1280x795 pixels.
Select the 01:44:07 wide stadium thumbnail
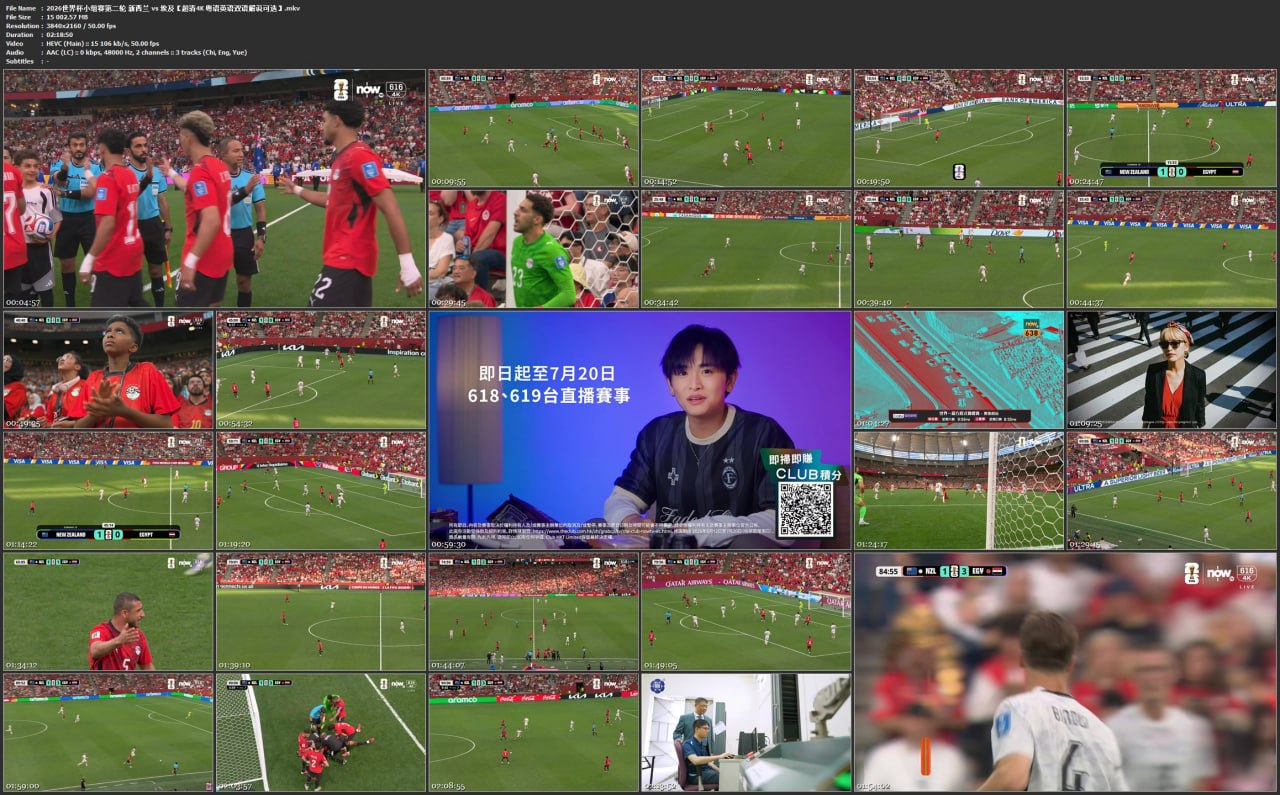(x=533, y=612)
